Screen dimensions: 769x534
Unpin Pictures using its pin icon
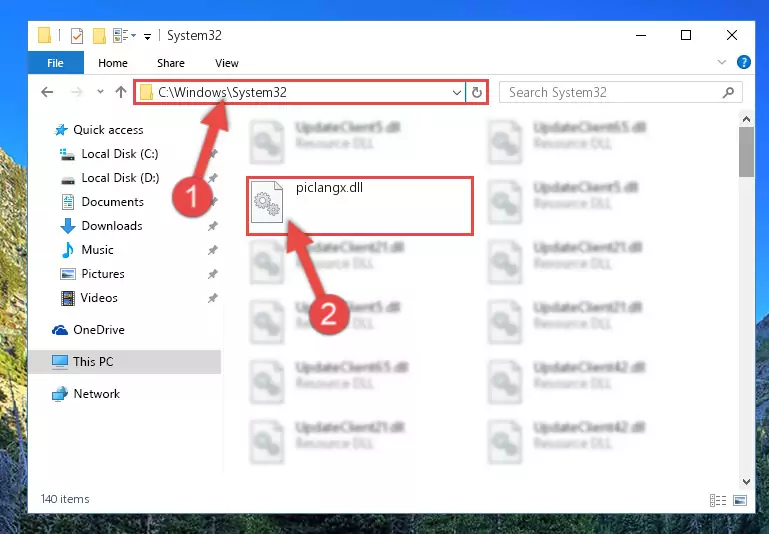coord(212,274)
